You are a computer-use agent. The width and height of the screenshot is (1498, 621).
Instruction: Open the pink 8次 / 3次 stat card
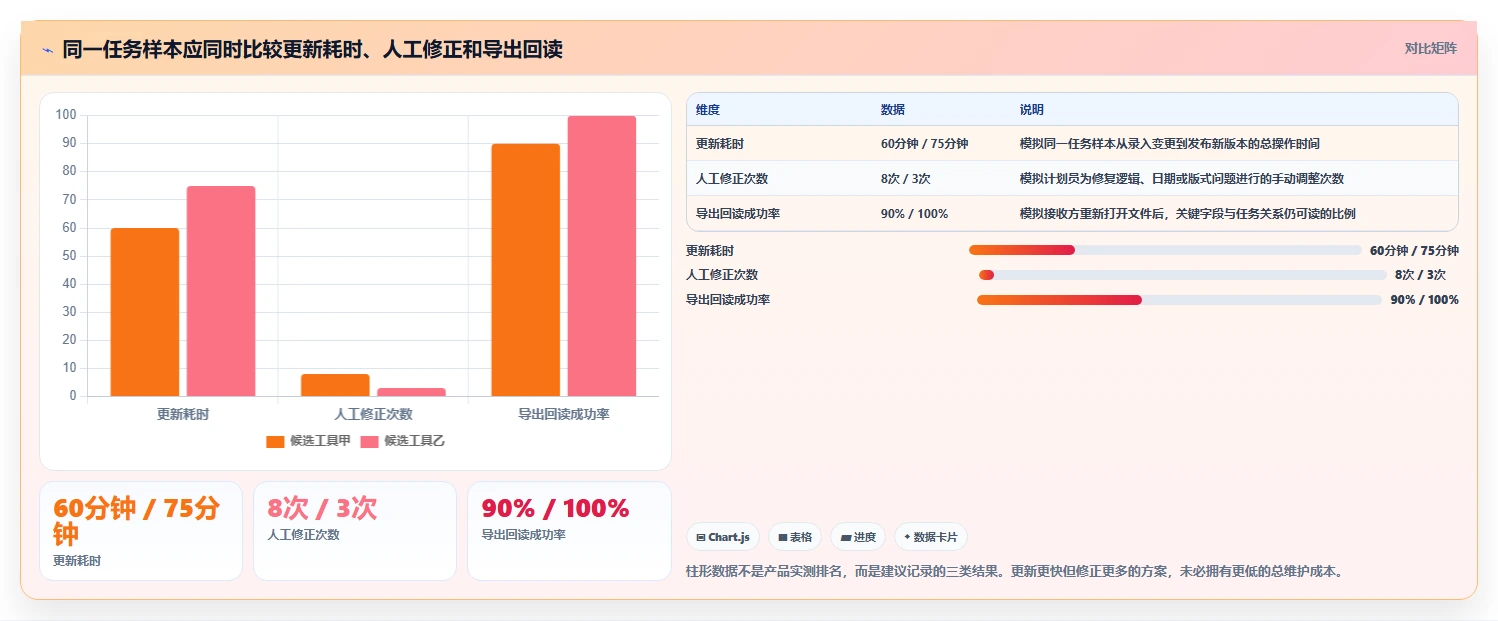click(x=355, y=531)
